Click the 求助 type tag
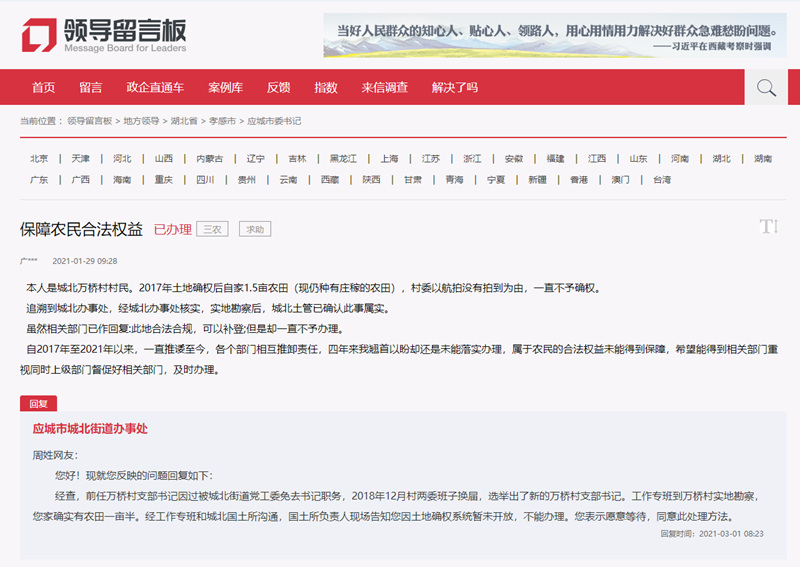This screenshot has height=567, width=800. (x=254, y=229)
